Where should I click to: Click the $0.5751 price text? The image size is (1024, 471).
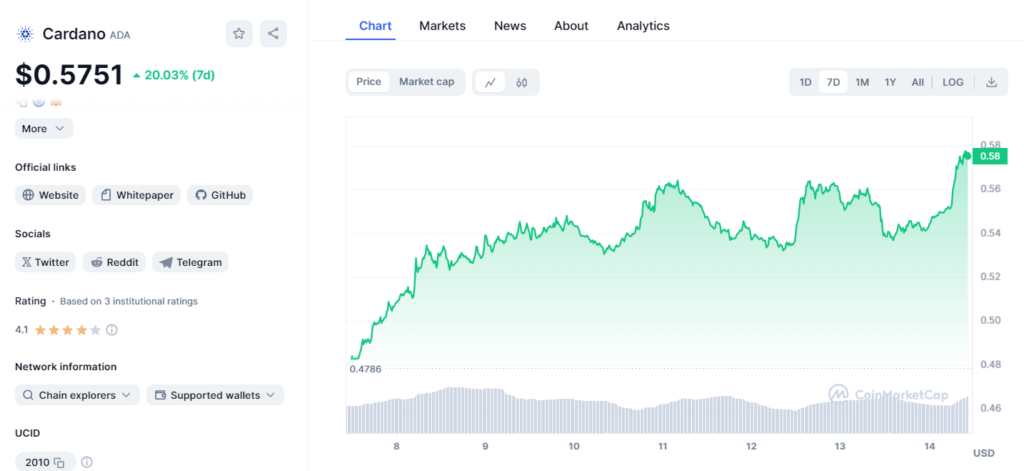(69, 74)
